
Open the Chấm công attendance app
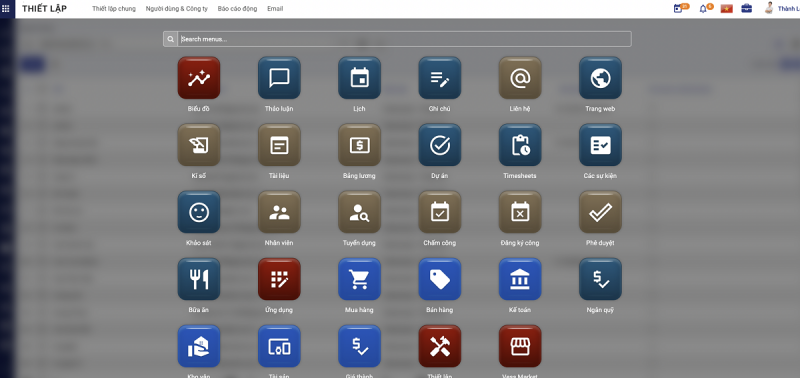440,212
